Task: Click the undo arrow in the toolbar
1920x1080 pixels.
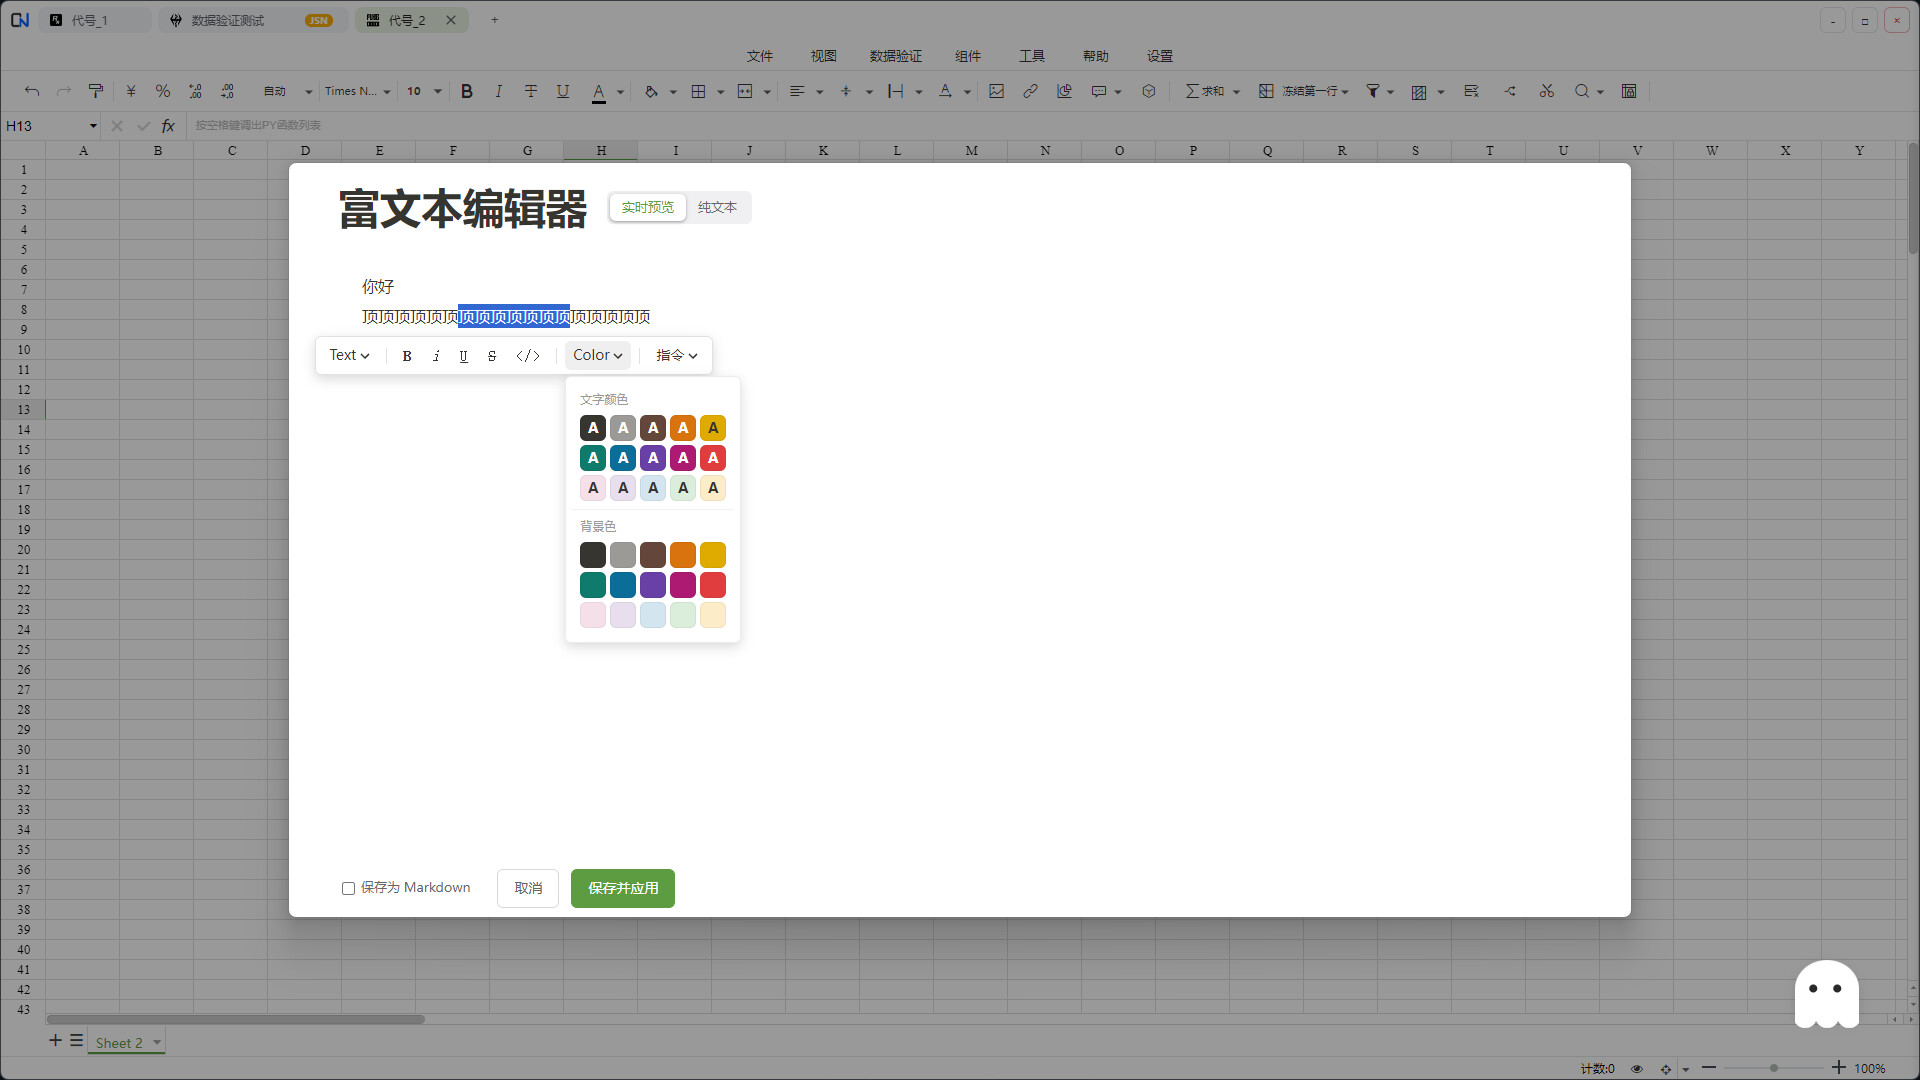Action: (x=32, y=91)
